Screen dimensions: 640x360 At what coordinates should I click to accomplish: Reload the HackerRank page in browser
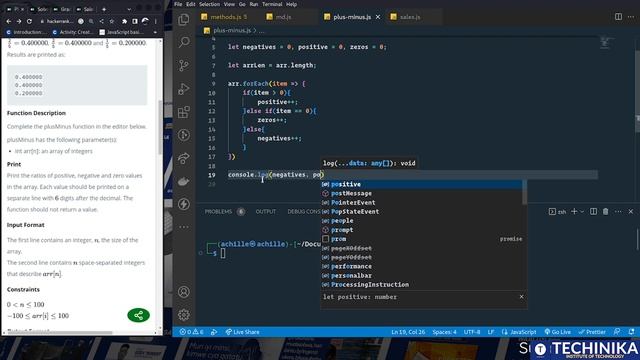point(29,21)
